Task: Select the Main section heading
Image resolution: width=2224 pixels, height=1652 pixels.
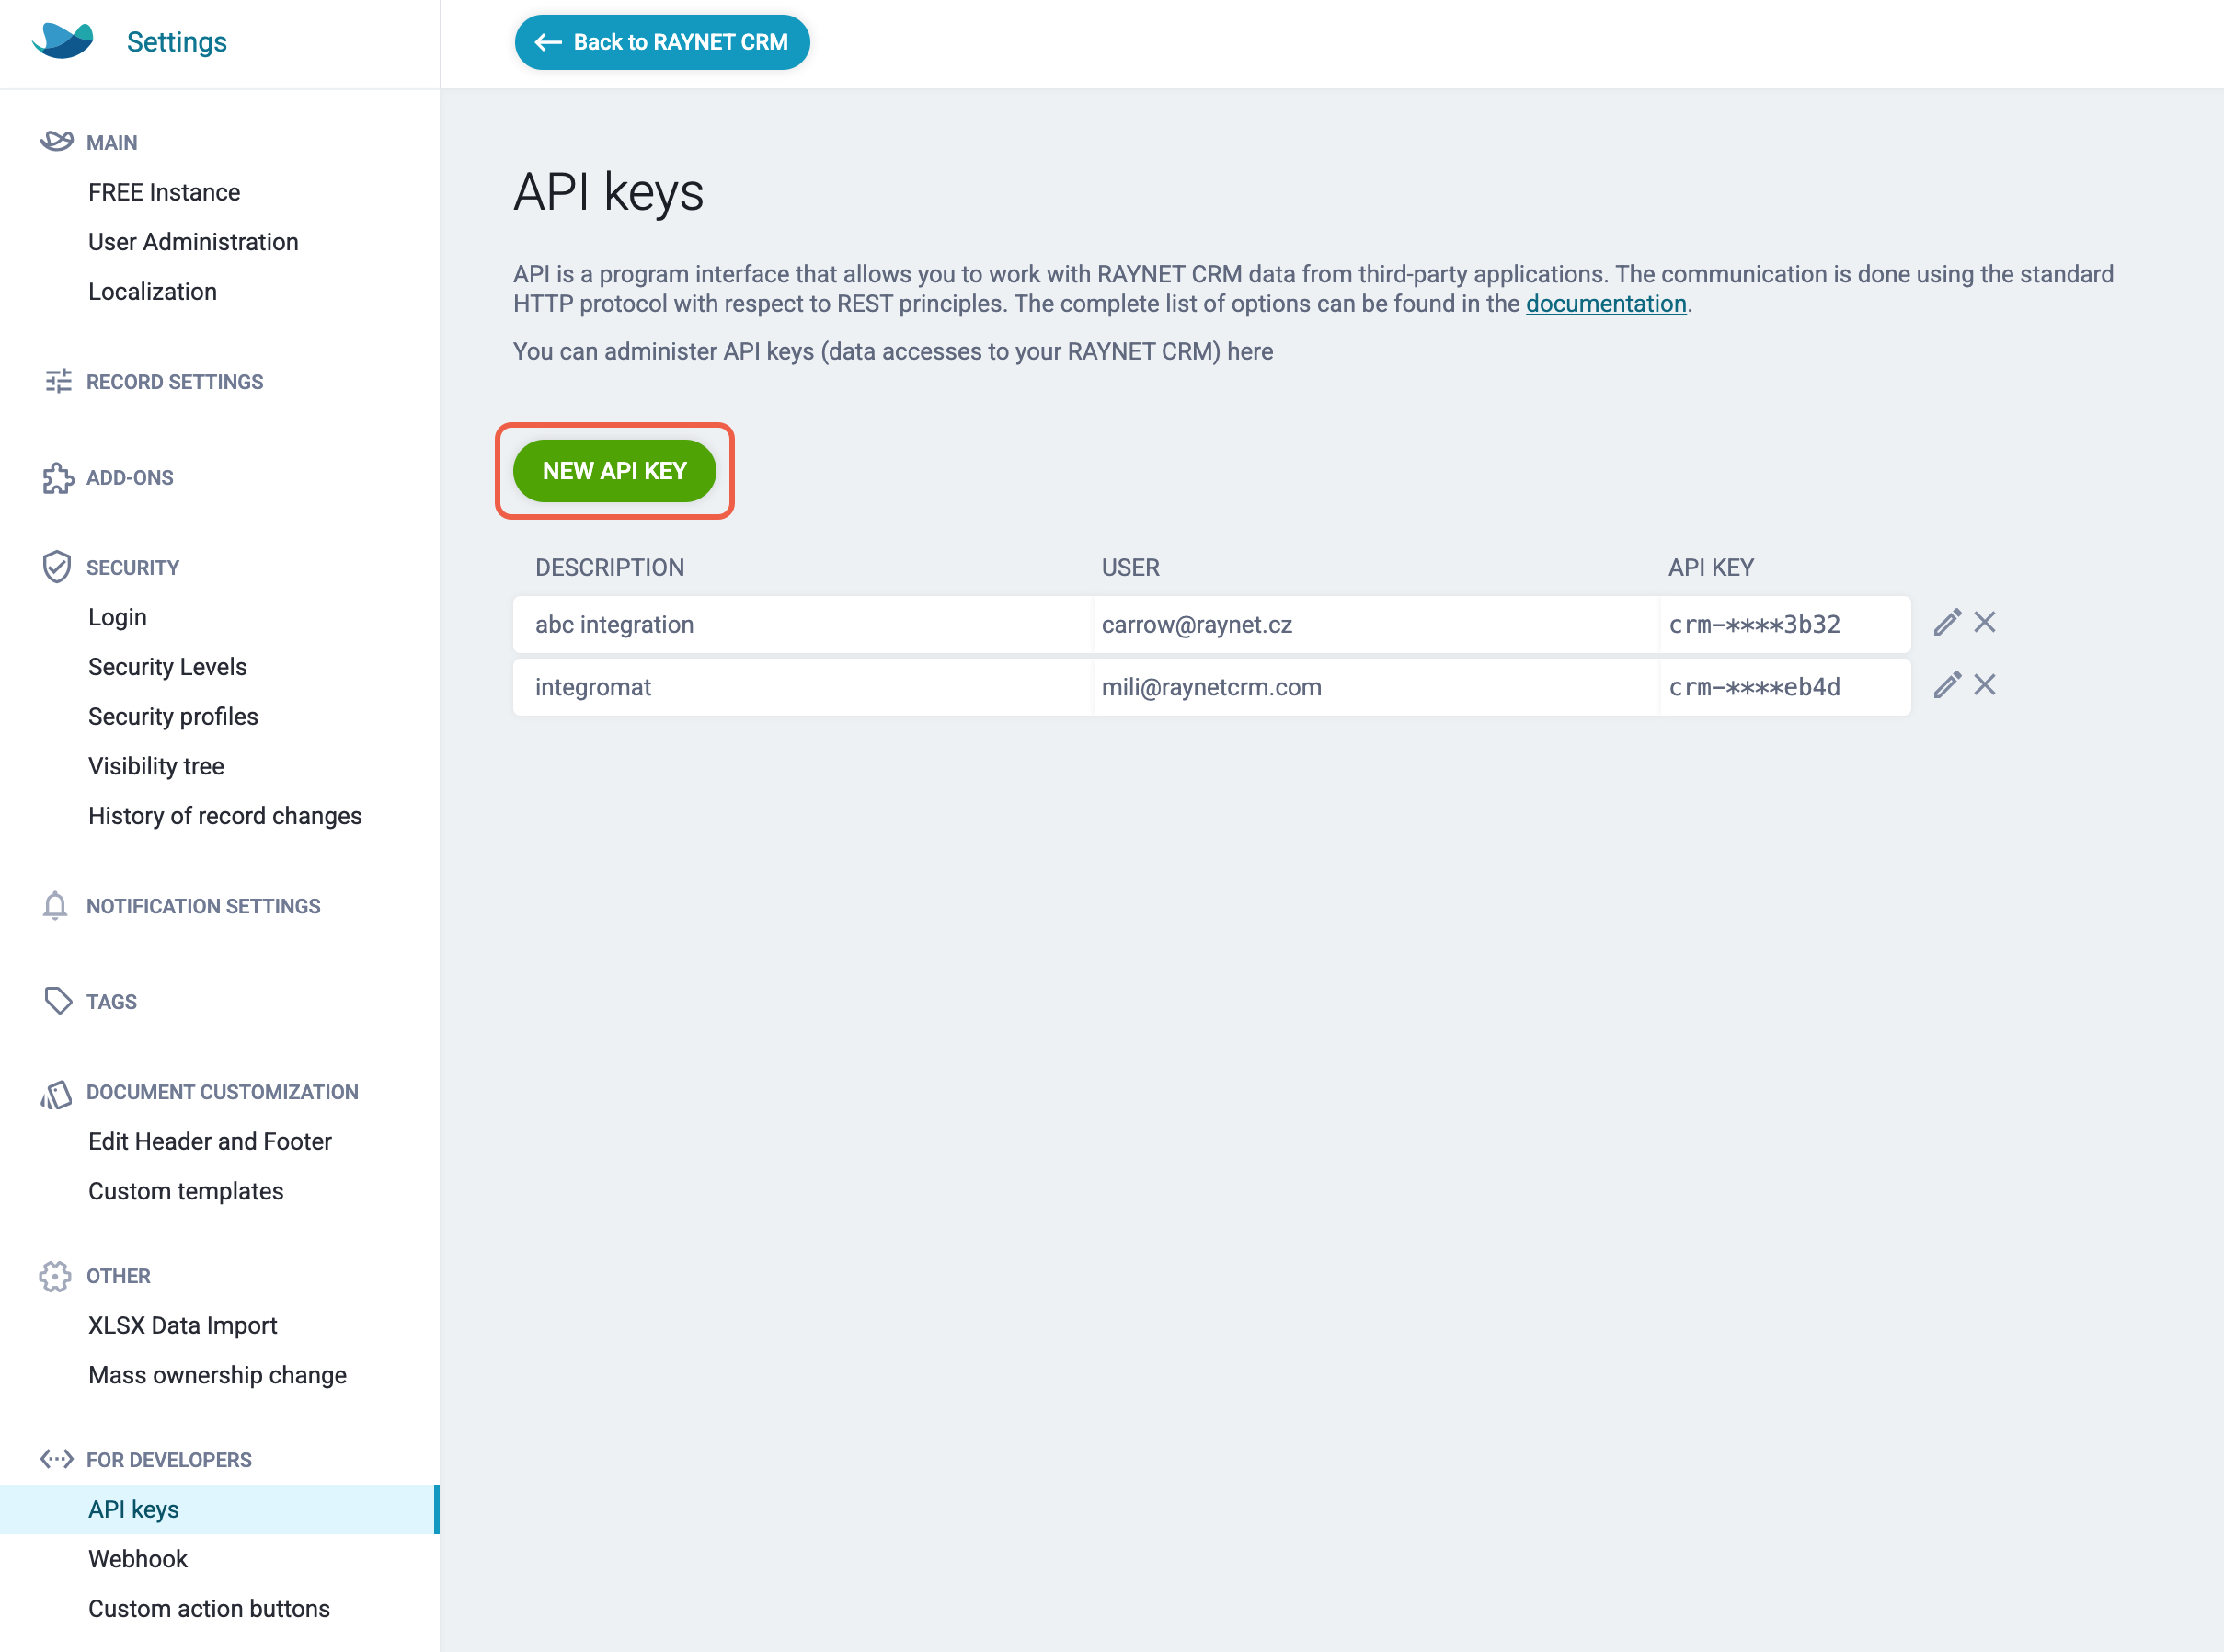Action: [x=112, y=143]
